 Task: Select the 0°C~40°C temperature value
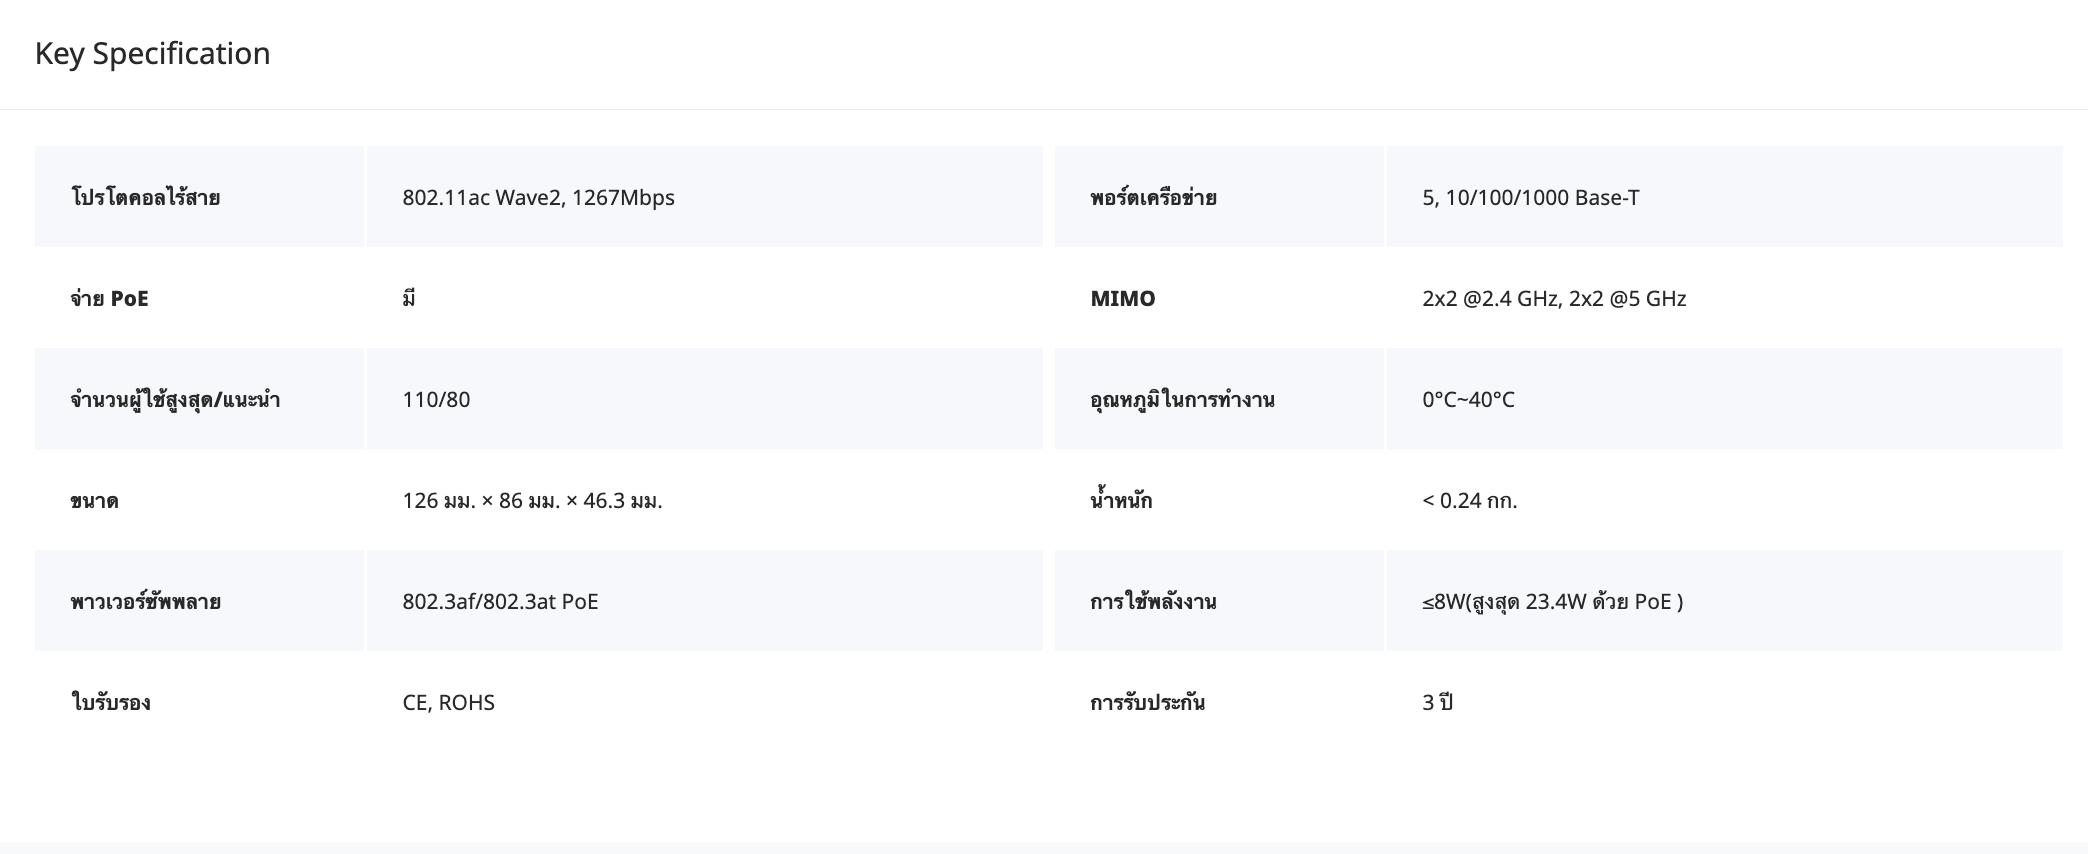[1468, 400]
